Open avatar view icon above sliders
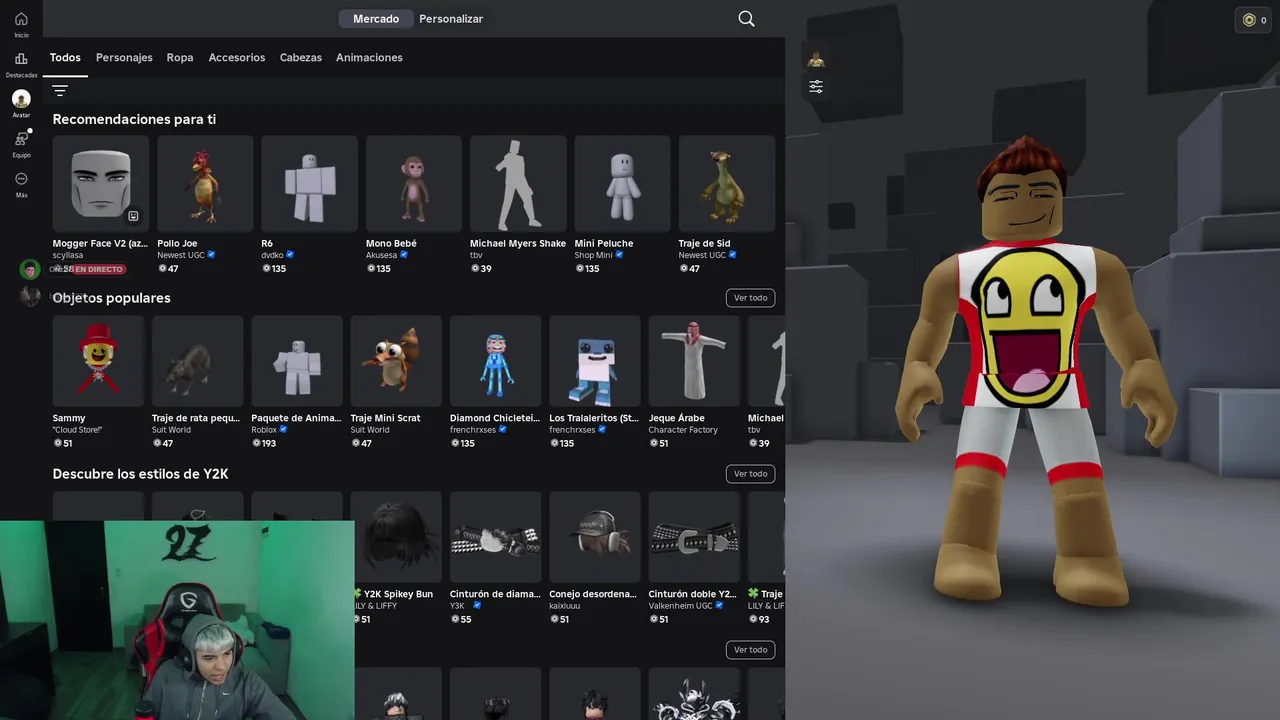1280x720 pixels. click(x=816, y=59)
